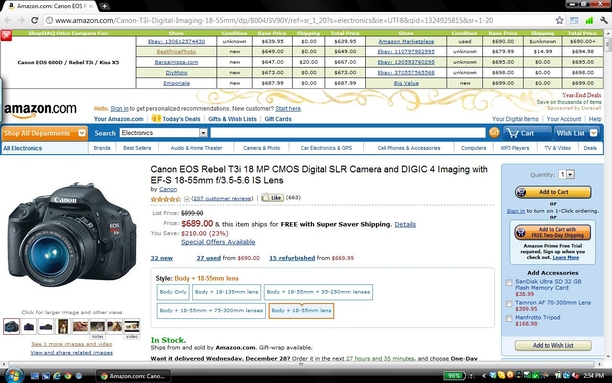Open the Chrome wrench menu
The height and width of the screenshot is (383, 612).
(603, 20)
